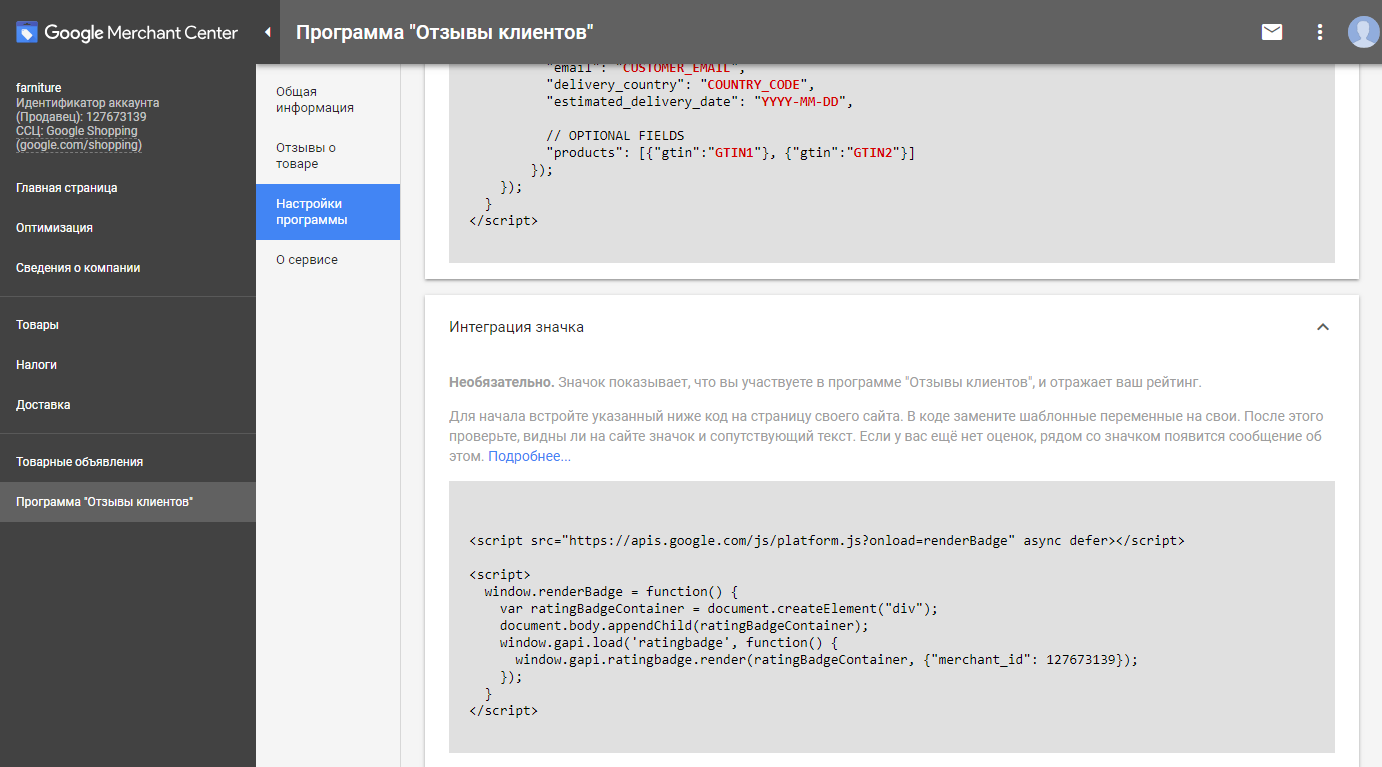Go to "Товарные объявления" in the sidebar

pyautogui.click(x=79, y=462)
